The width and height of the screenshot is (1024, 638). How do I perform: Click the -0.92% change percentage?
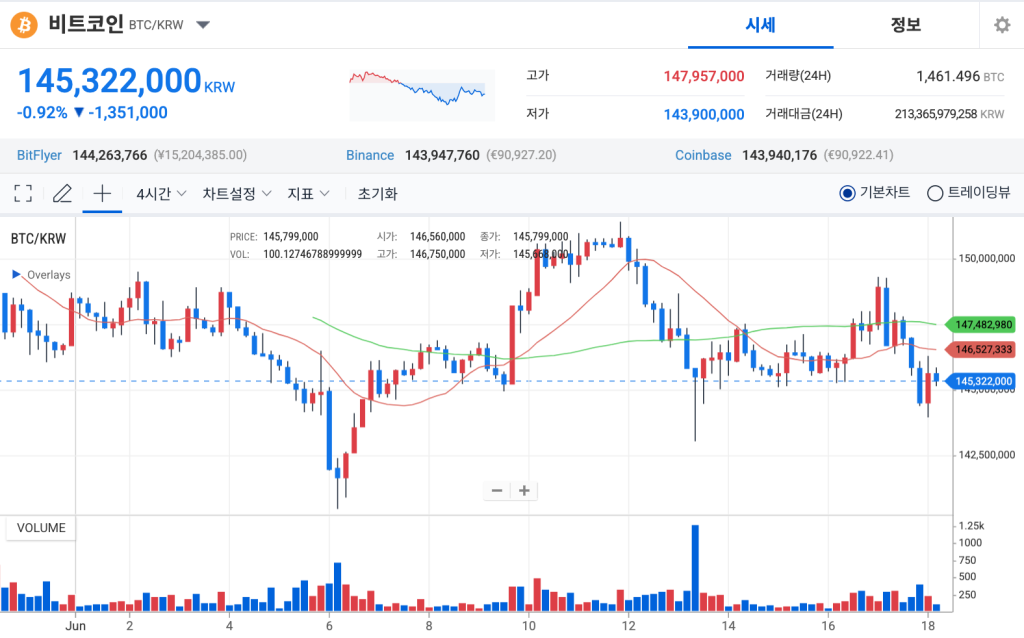pyautogui.click(x=42, y=113)
